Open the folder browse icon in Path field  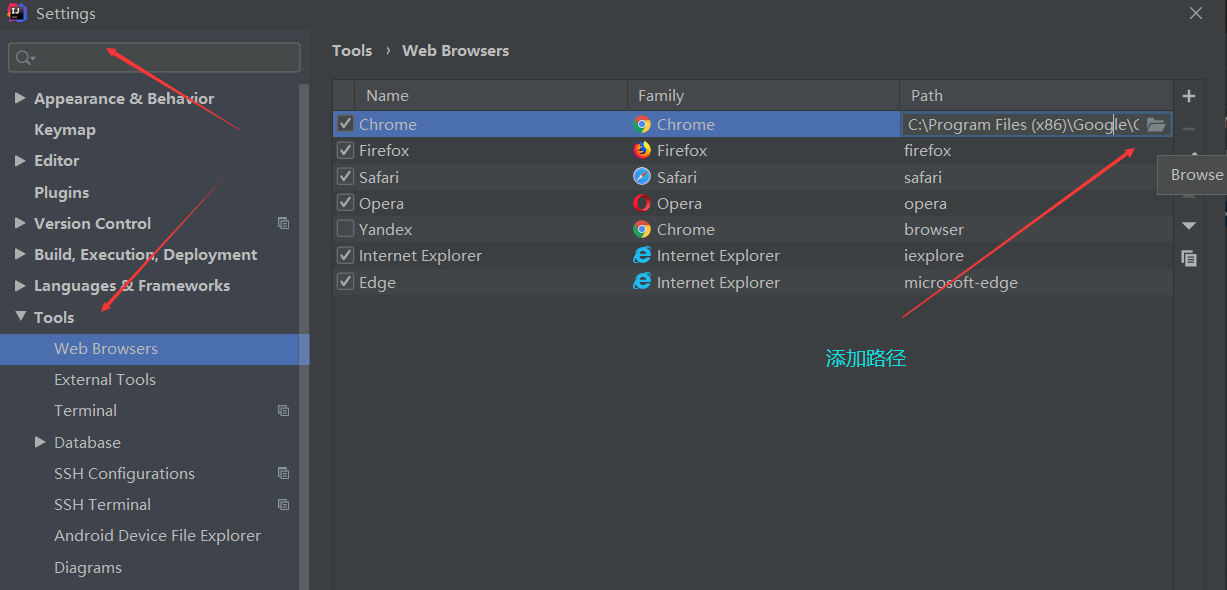click(x=1156, y=124)
